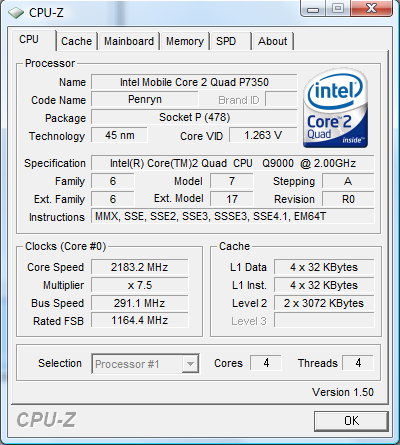Close the CPU-Z window
The width and height of the screenshot is (400, 445).
coord(371,8)
